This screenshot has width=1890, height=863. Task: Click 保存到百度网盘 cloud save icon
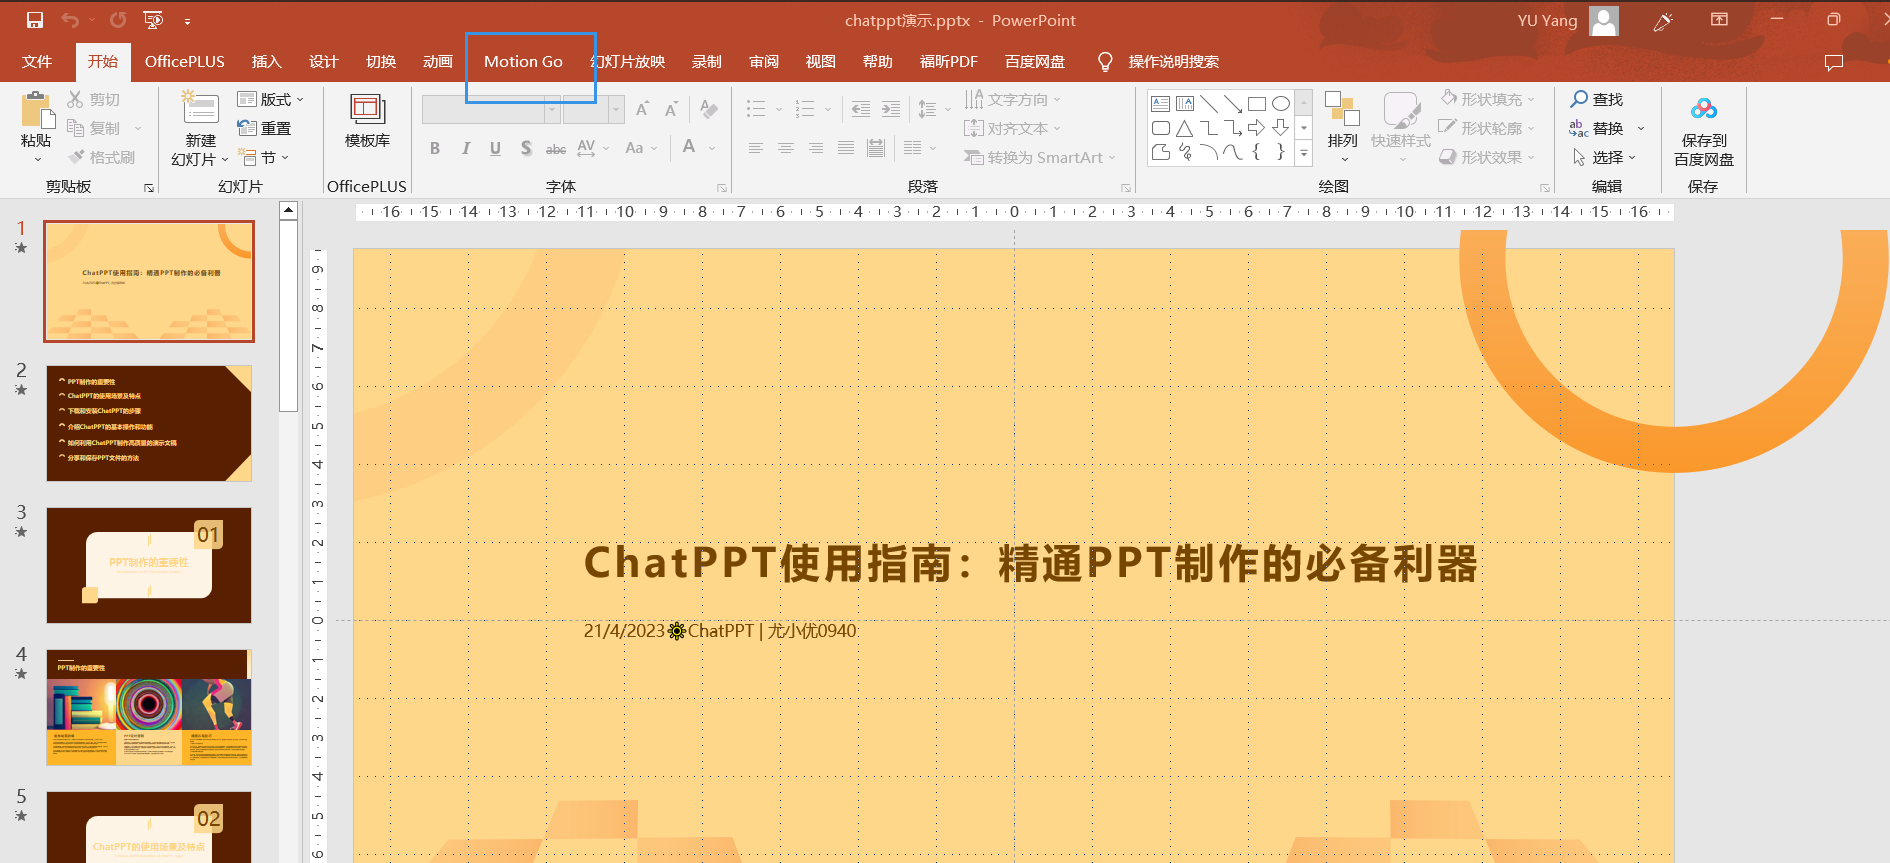click(x=1704, y=110)
